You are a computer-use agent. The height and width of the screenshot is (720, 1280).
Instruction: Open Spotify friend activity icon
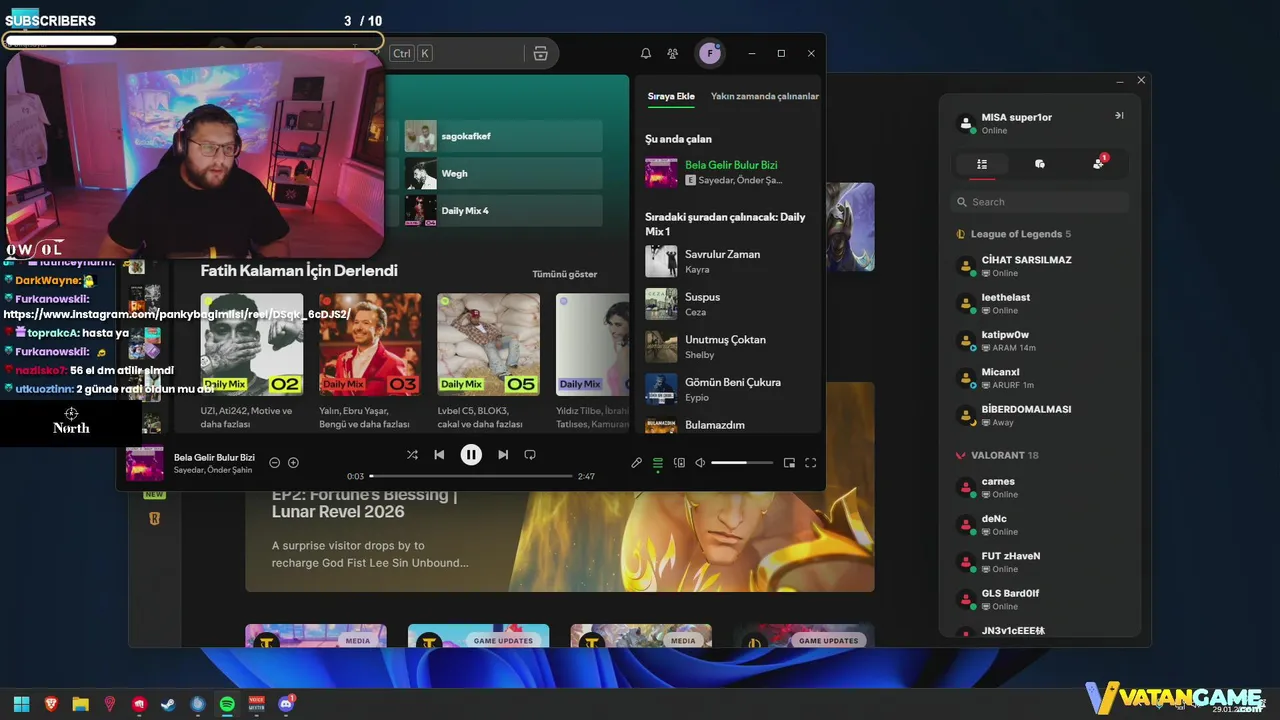click(x=673, y=53)
